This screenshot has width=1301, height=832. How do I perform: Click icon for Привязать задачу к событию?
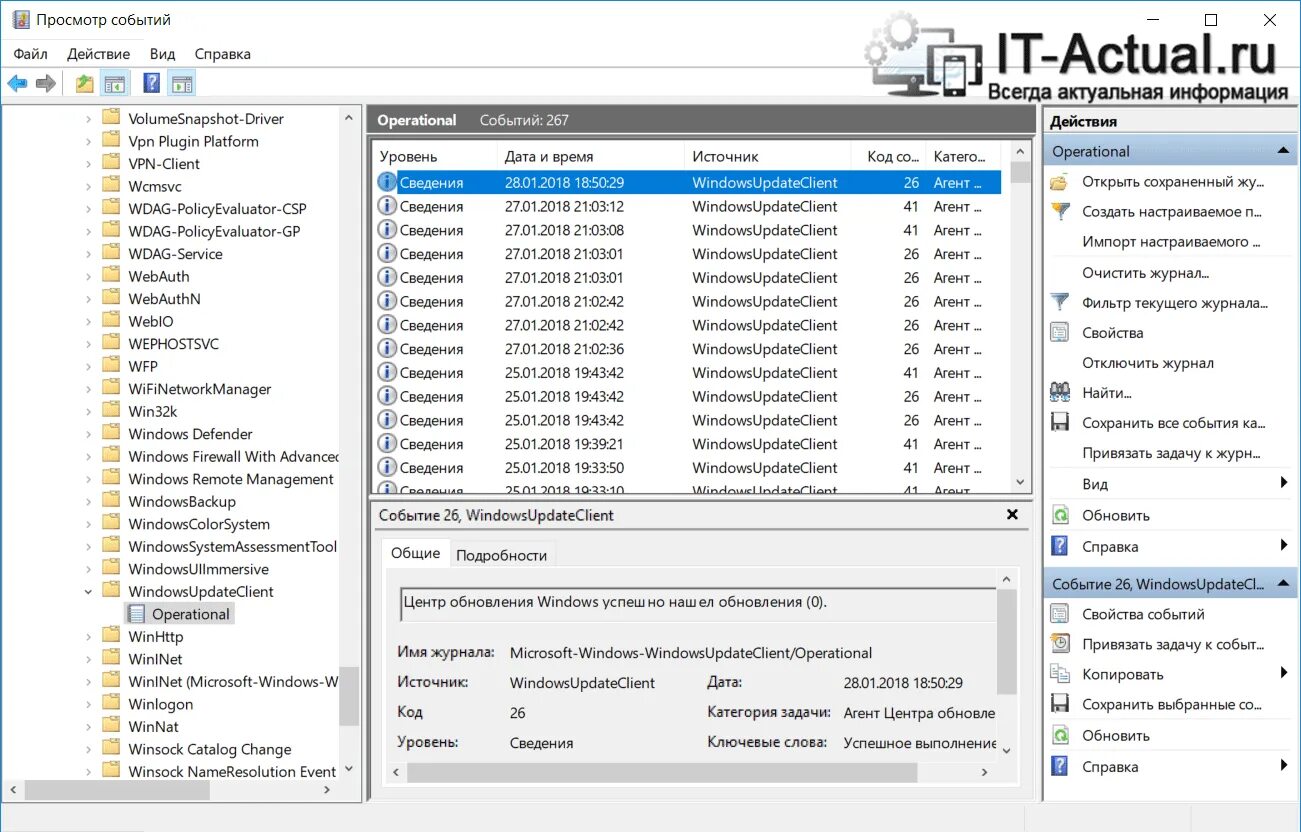(1060, 644)
